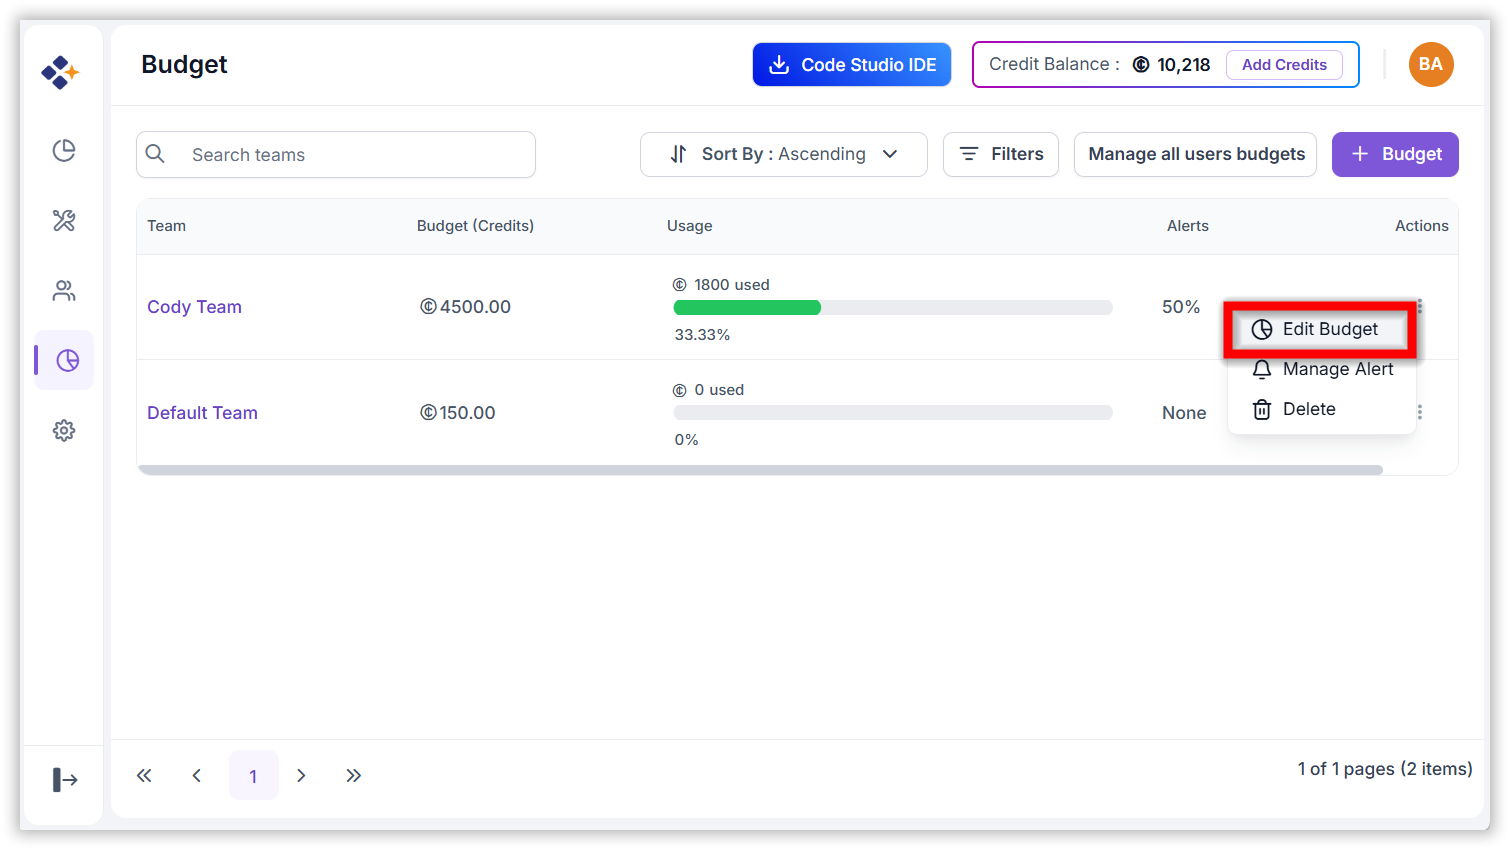The height and width of the screenshot is (850, 1510).
Task: Click the BA user avatar
Action: [1431, 65]
